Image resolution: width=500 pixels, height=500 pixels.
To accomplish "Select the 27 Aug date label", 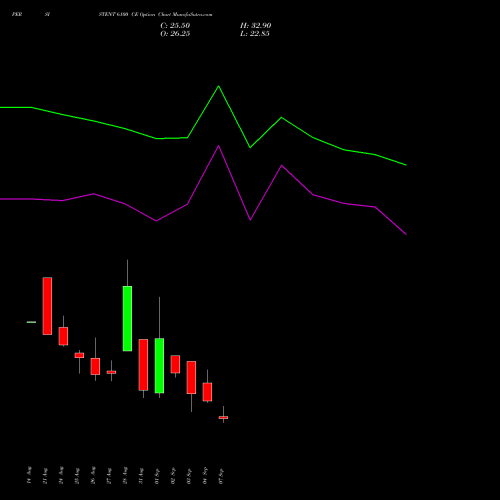I will click(109, 476).
